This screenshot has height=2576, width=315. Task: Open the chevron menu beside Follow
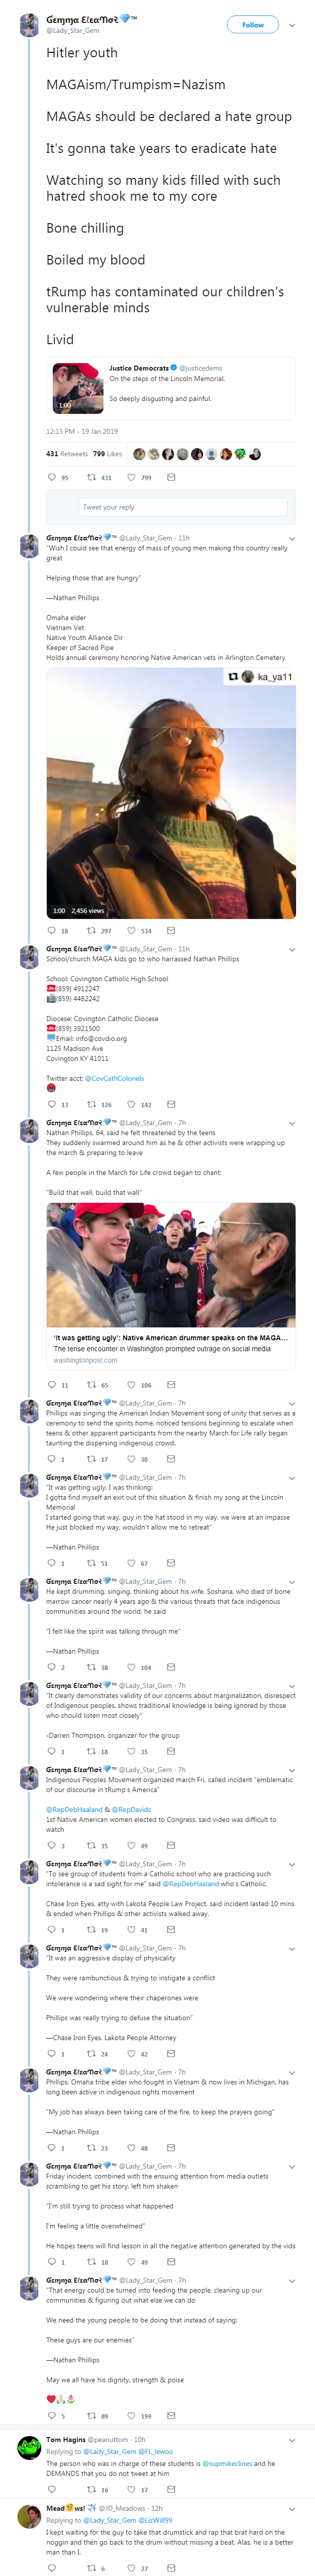coord(292,25)
